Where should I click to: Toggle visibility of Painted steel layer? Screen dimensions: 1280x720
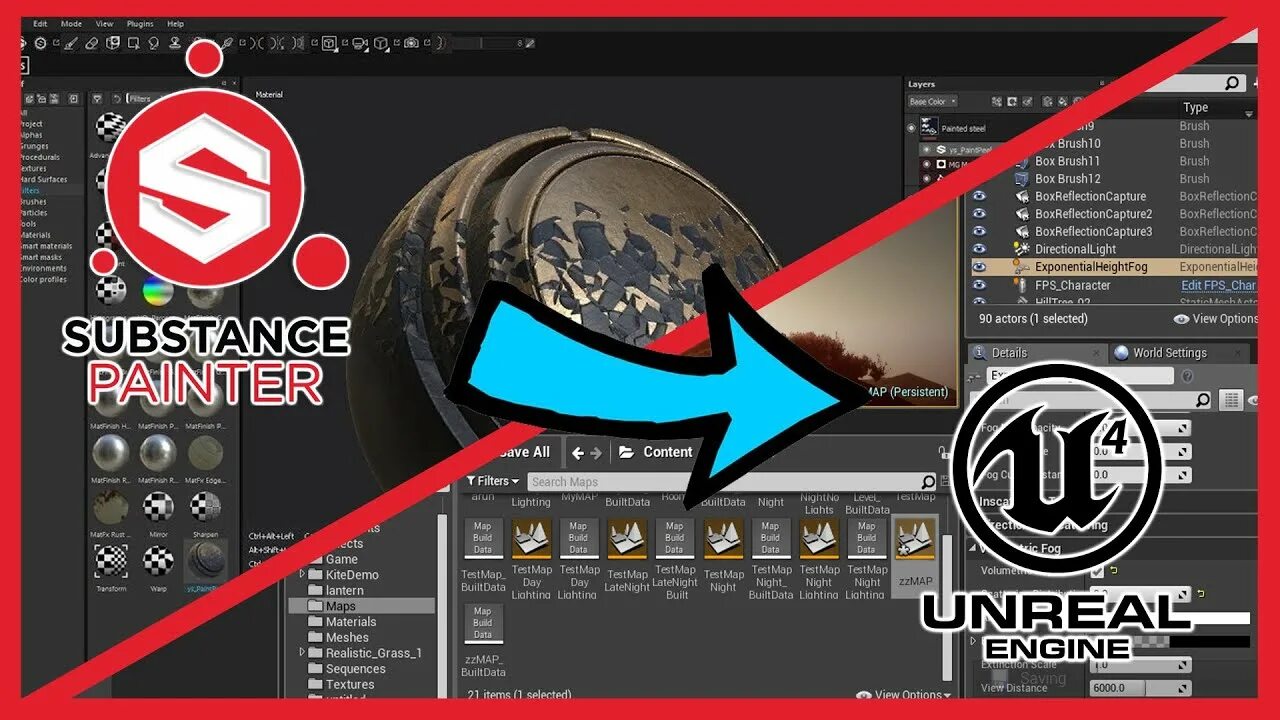click(911, 128)
